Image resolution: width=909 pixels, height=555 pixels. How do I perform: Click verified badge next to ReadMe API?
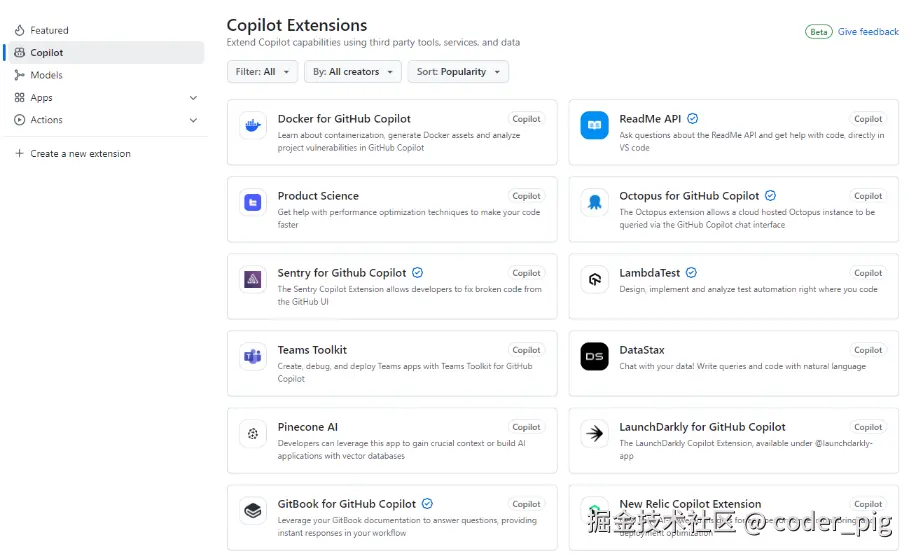coord(692,118)
